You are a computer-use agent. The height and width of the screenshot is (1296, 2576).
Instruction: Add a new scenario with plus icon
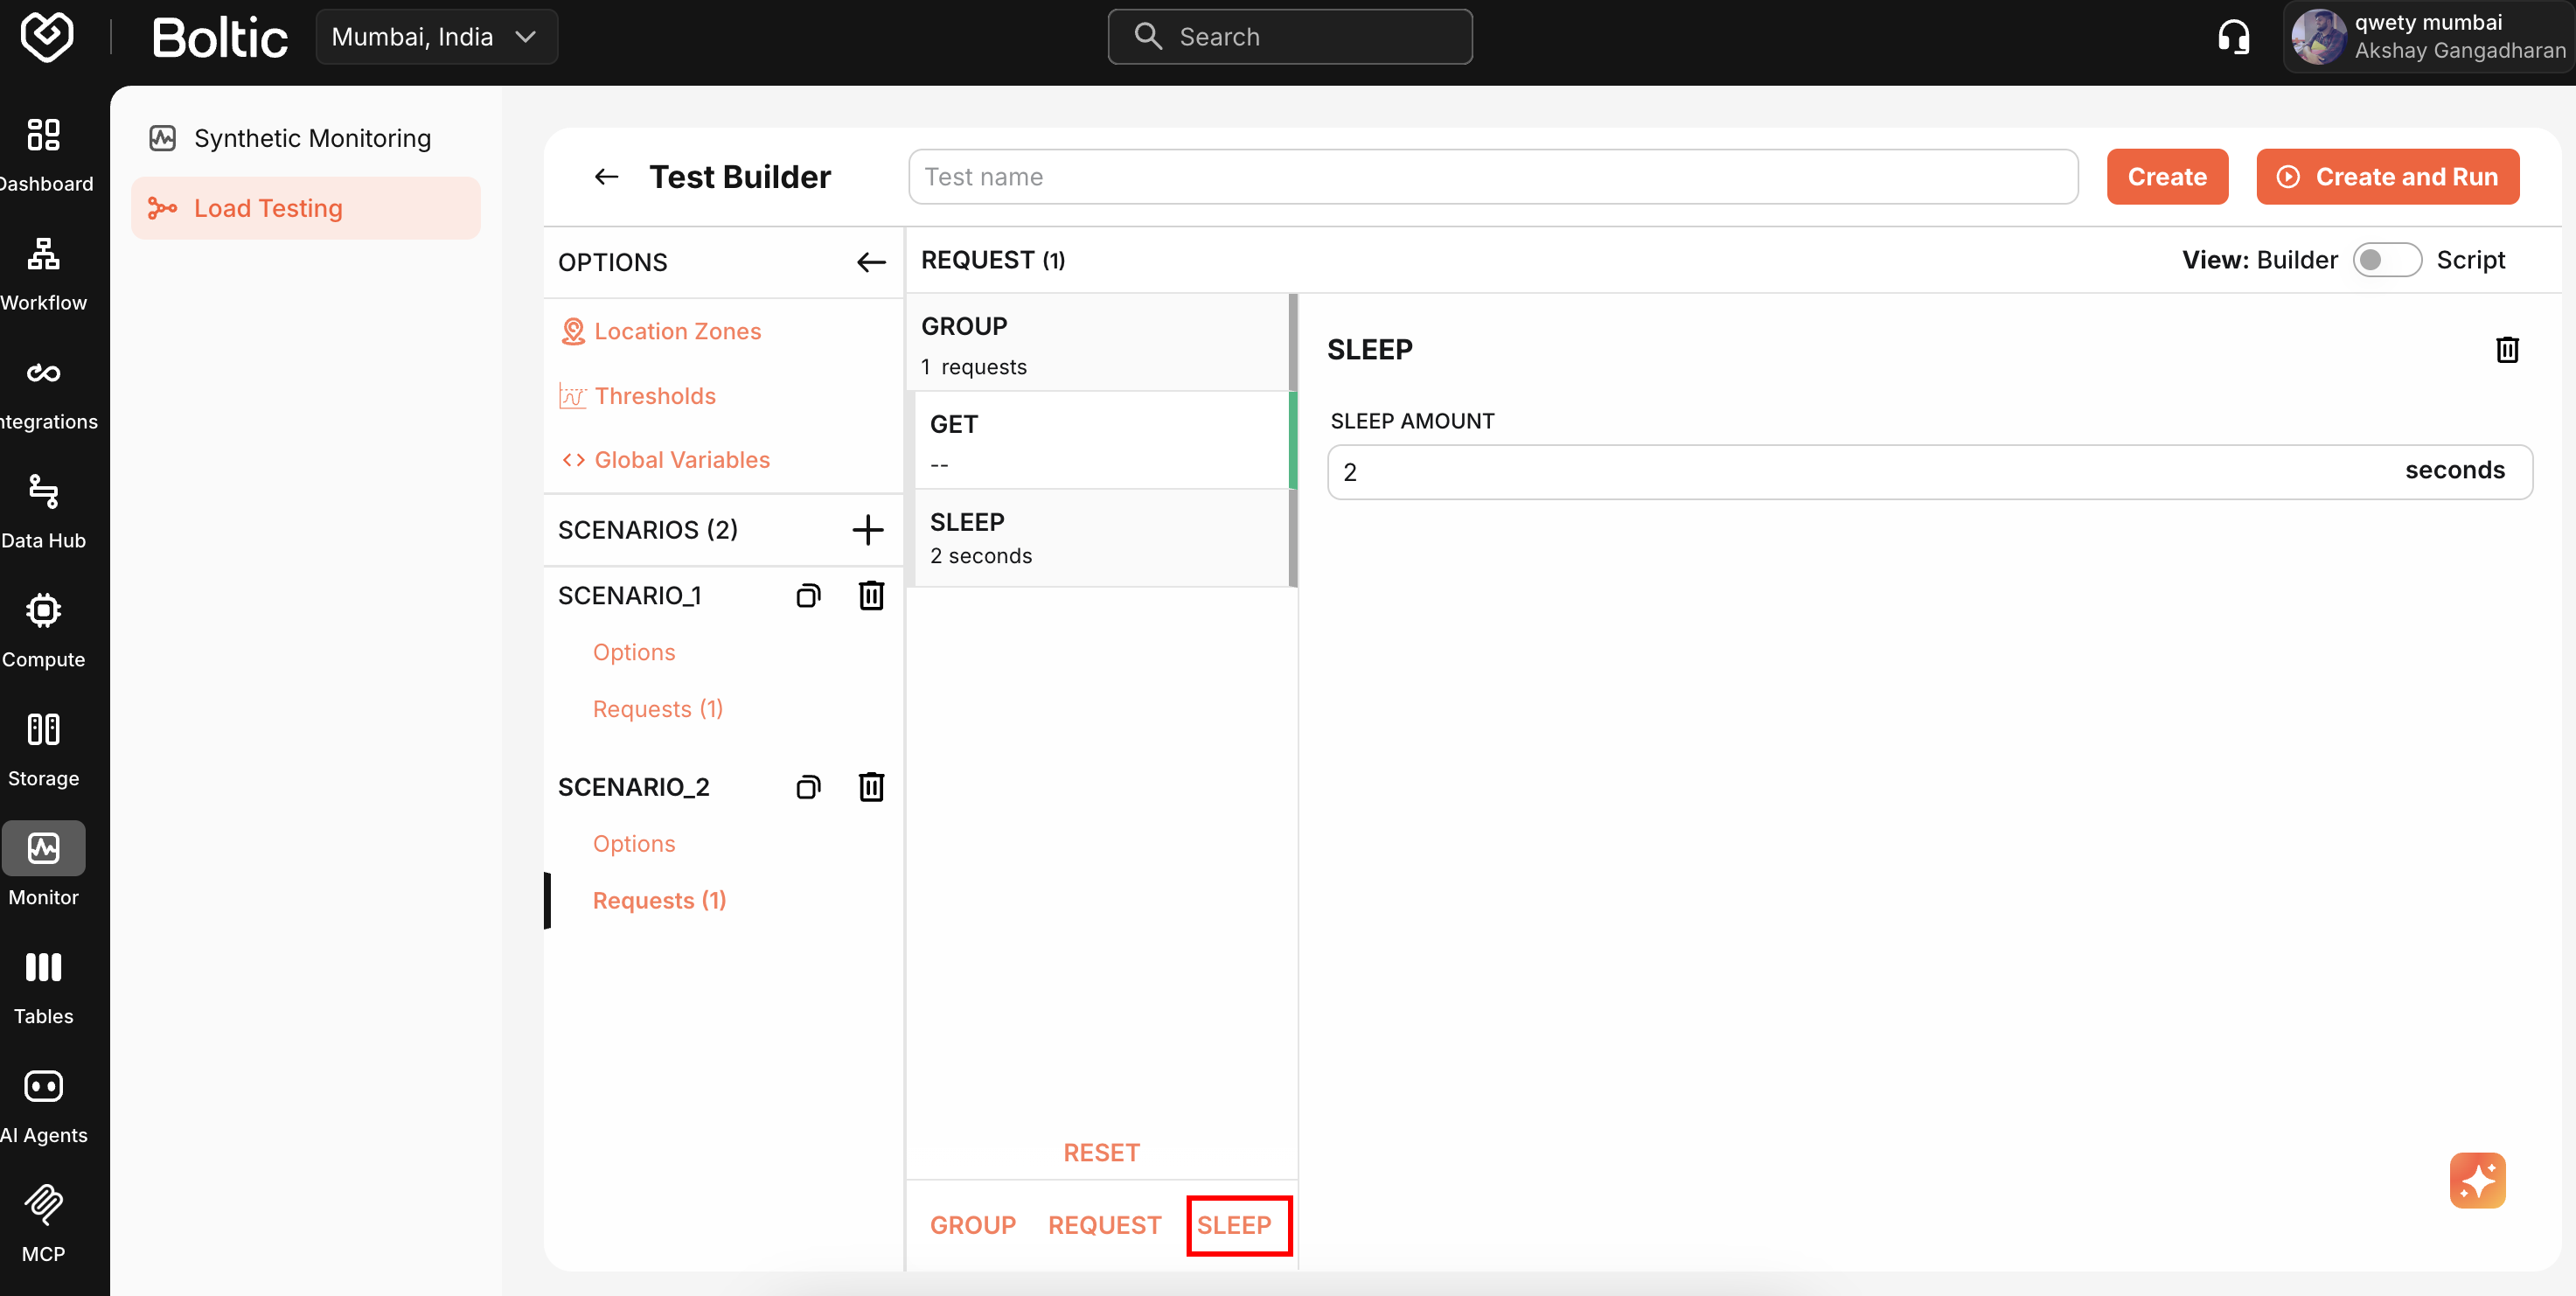867,530
